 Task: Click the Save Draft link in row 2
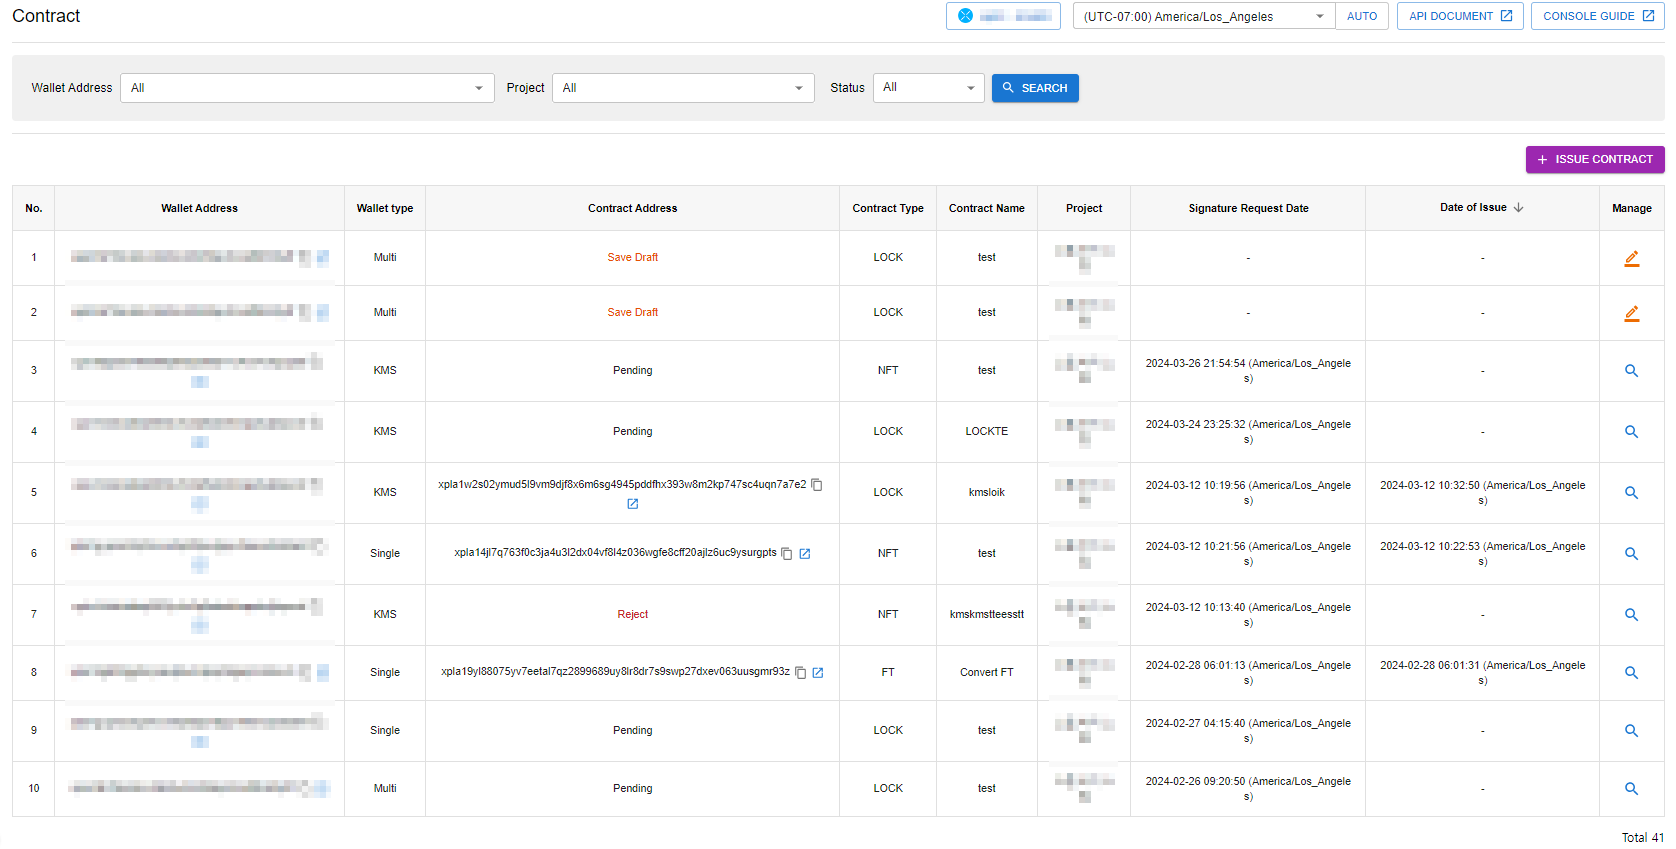[633, 313]
